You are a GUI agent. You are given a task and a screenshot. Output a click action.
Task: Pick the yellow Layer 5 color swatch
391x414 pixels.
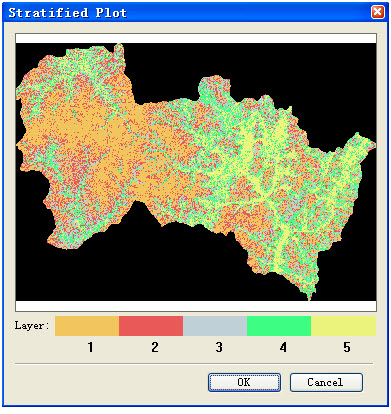tap(343, 326)
